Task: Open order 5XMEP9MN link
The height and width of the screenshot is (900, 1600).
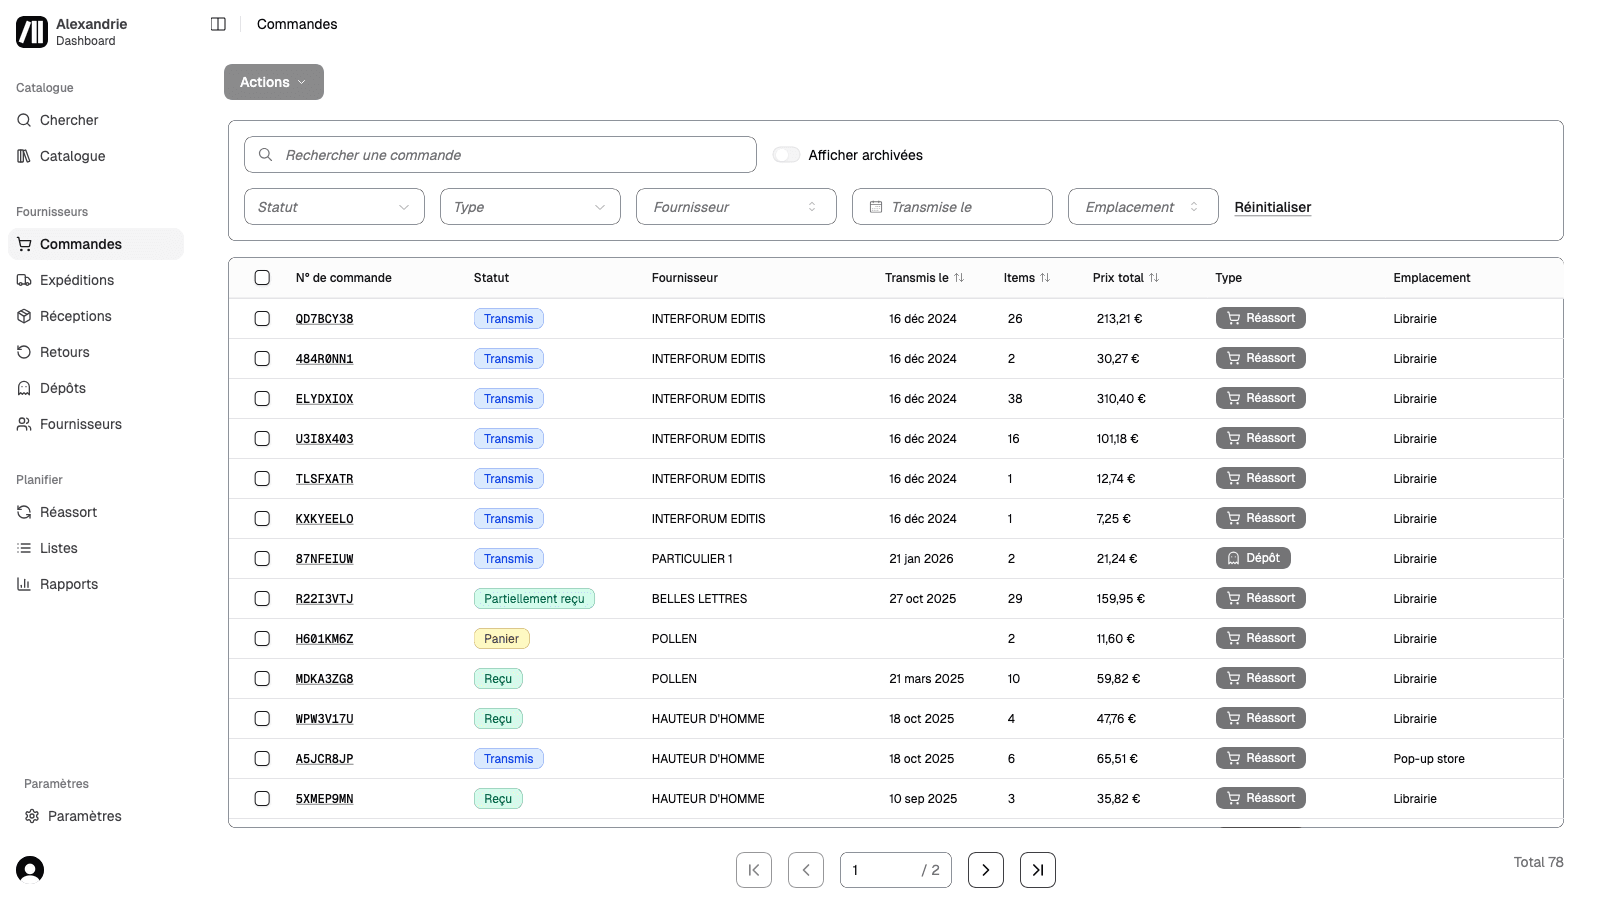Action: [324, 799]
